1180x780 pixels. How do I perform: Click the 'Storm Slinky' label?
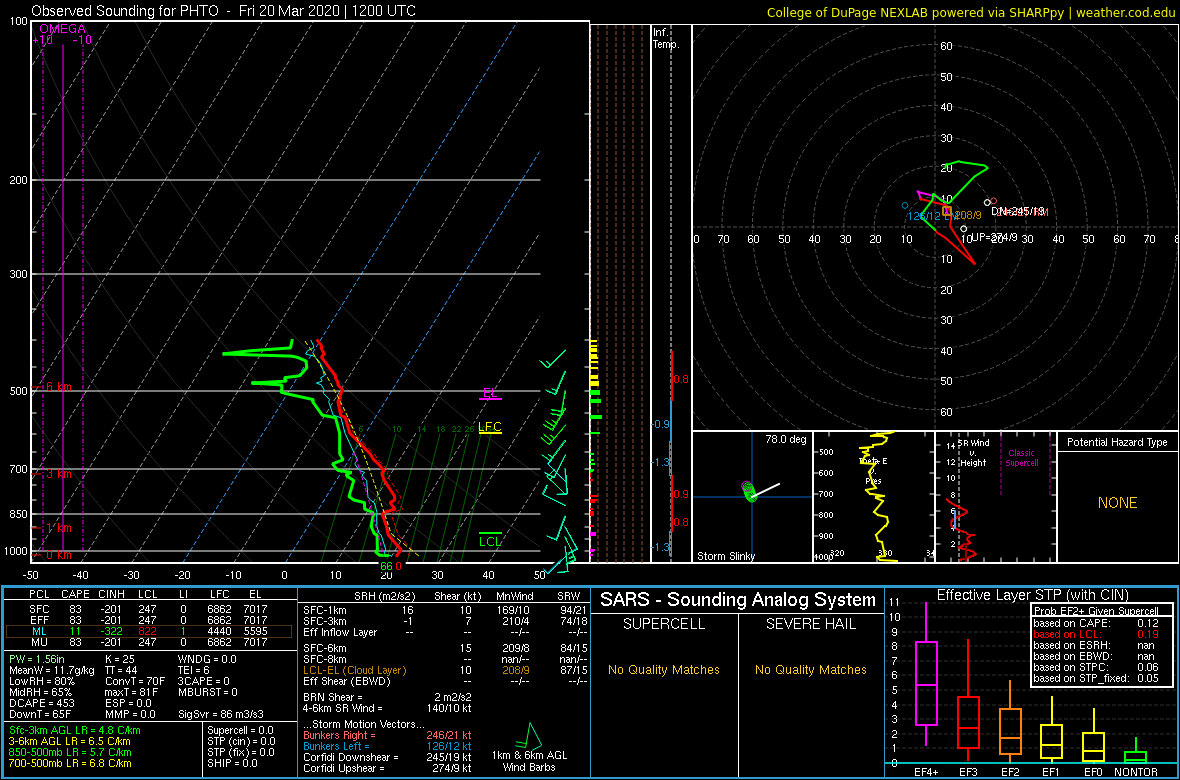(x=726, y=556)
